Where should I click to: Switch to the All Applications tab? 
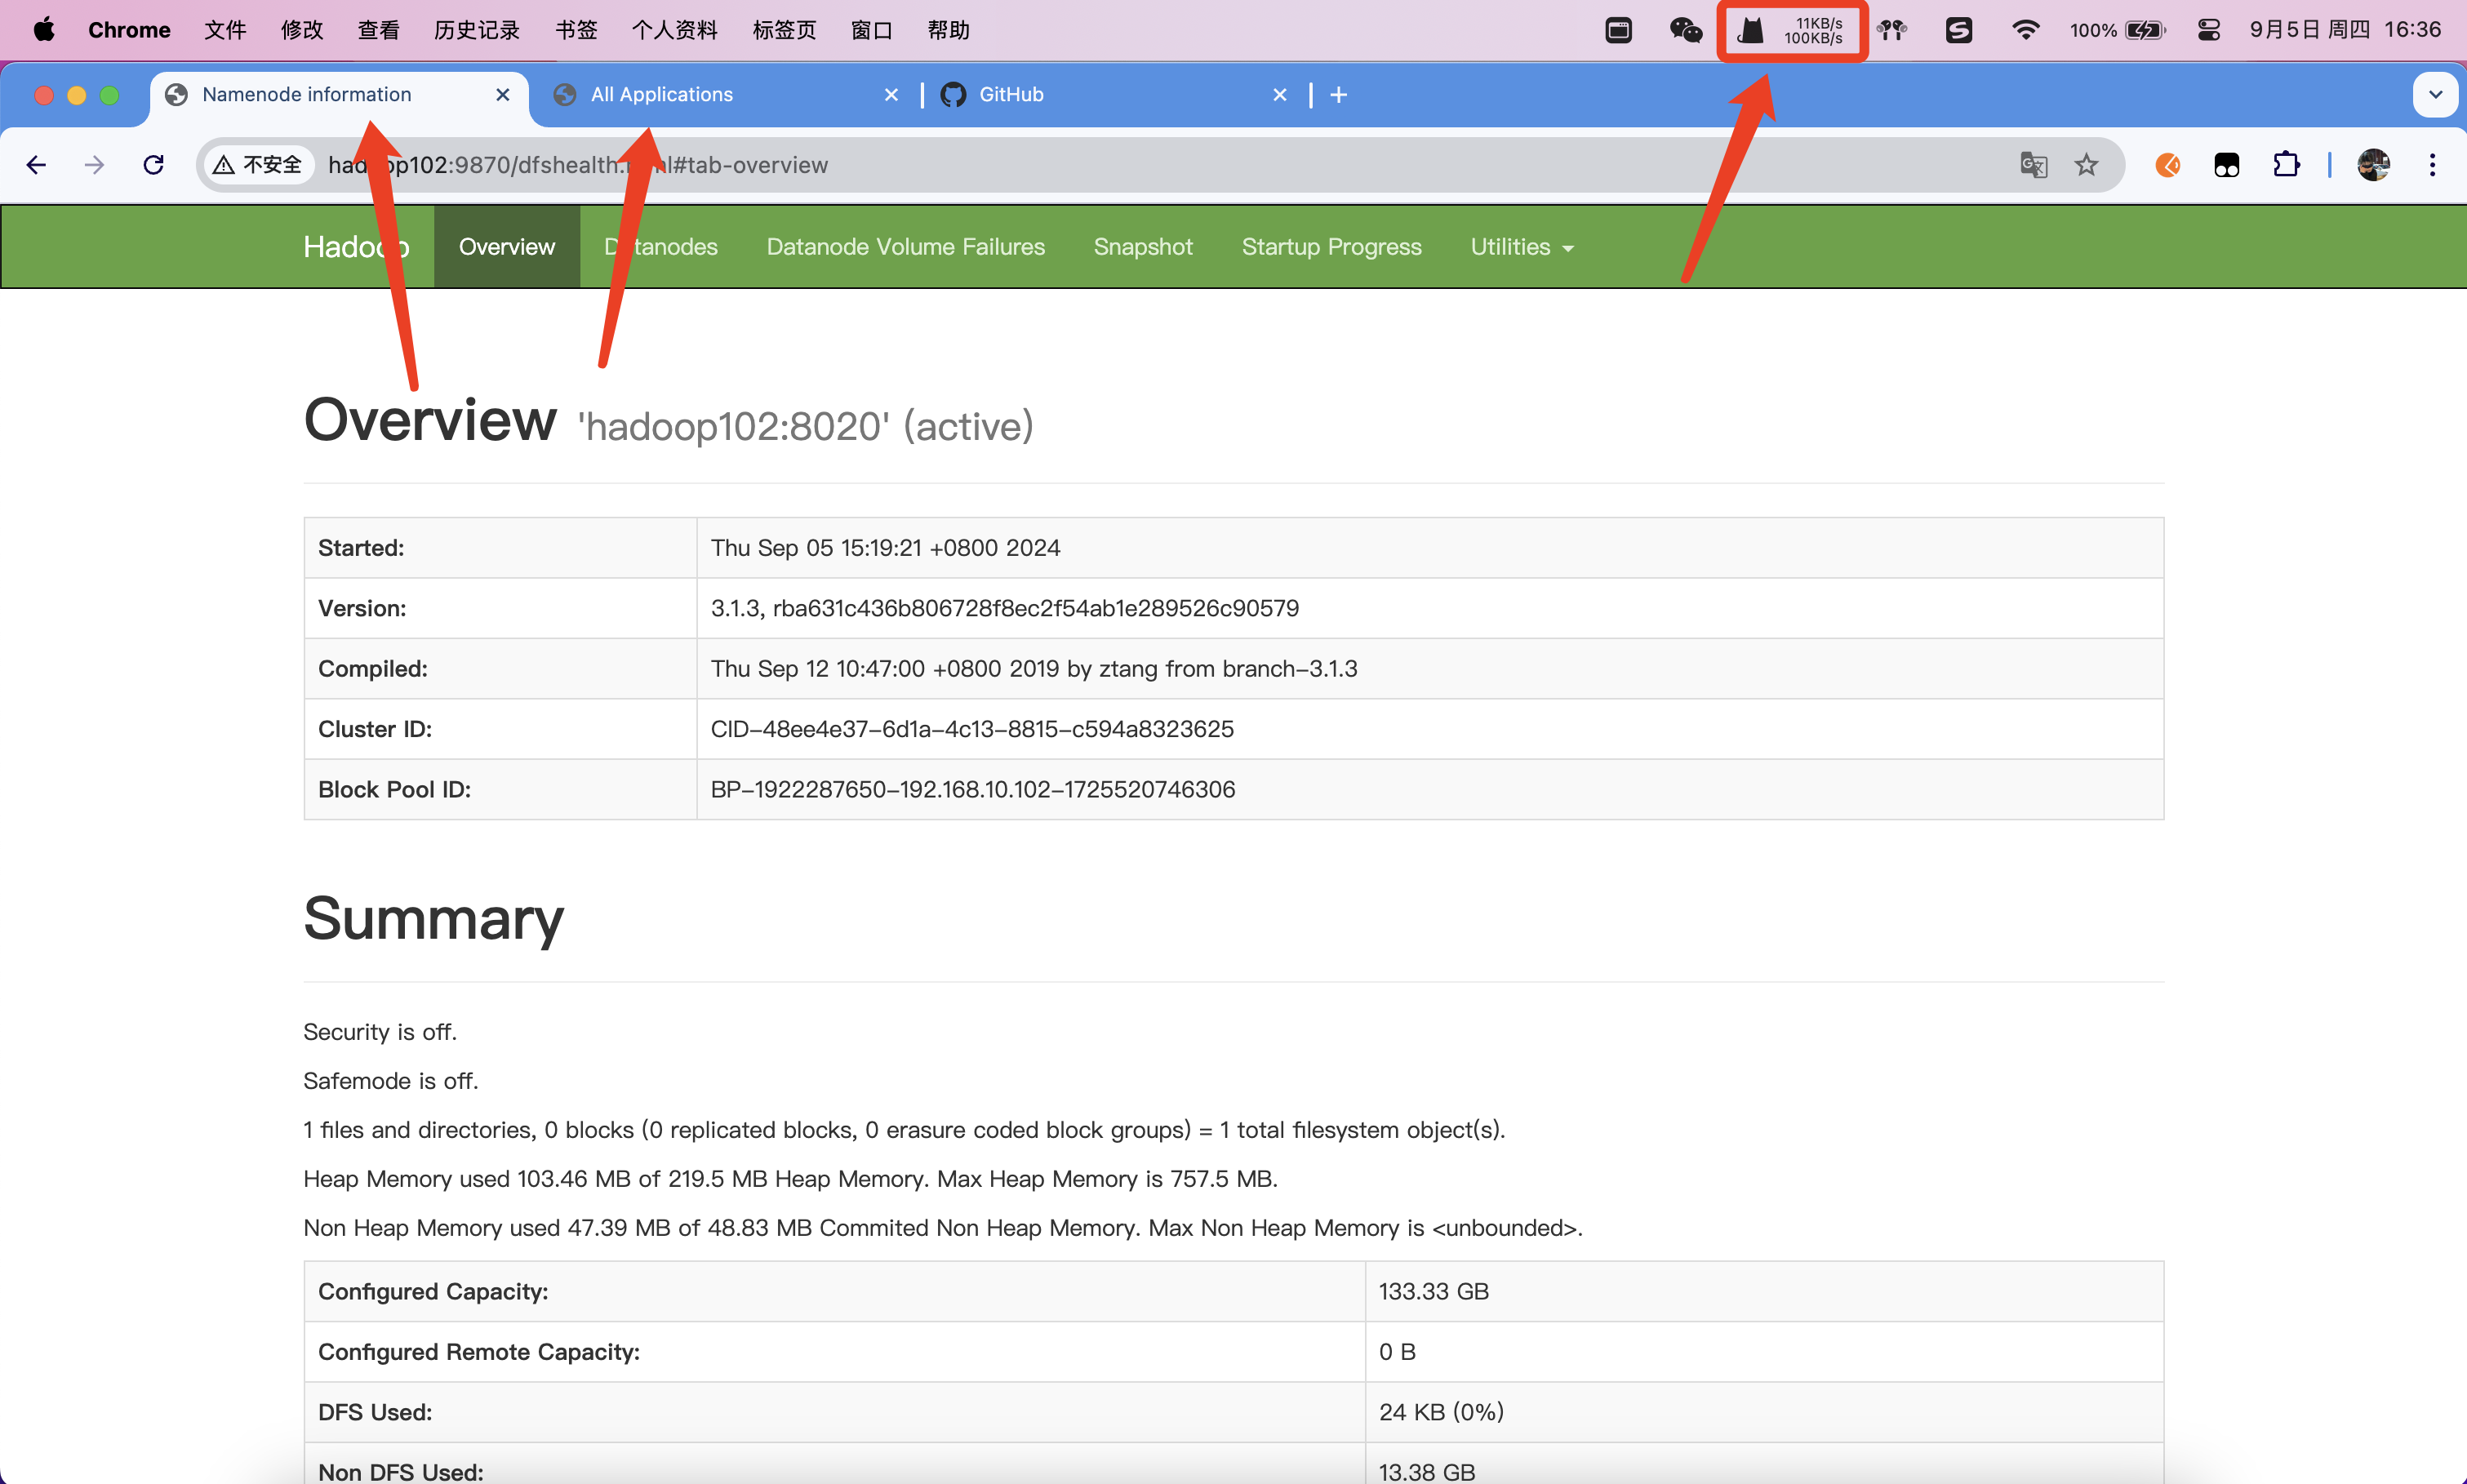(661, 95)
